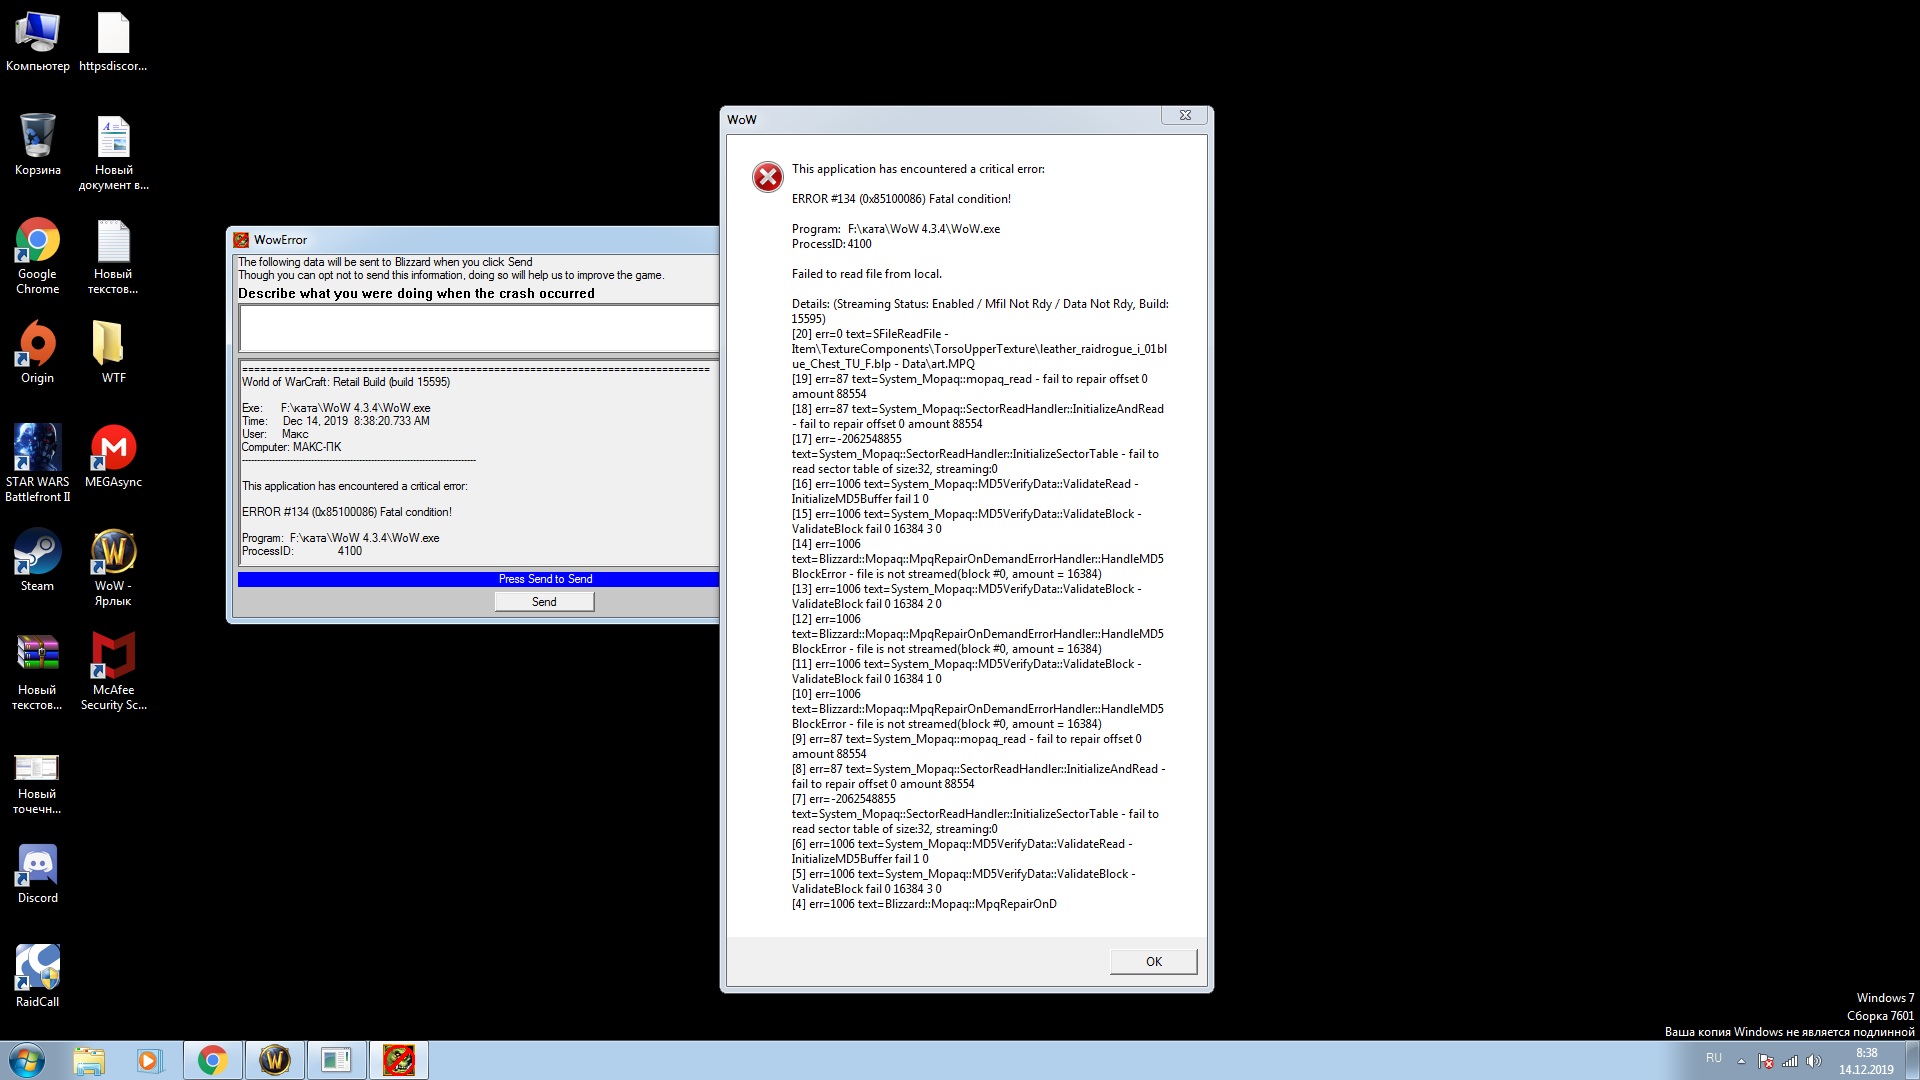The image size is (1920, 1080).
Task: Expand the hidden system tray icons arrow
Action: click(x=1741, y=1061)
